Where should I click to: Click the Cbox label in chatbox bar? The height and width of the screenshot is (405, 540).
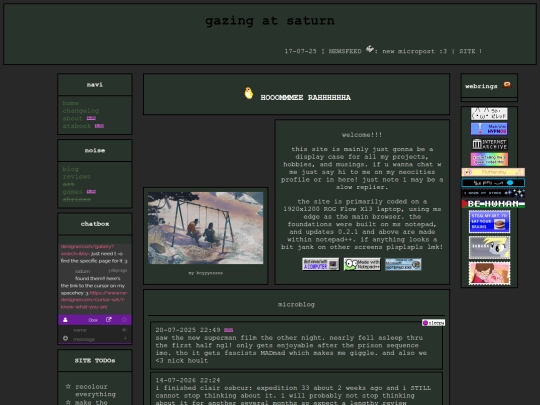93,320
